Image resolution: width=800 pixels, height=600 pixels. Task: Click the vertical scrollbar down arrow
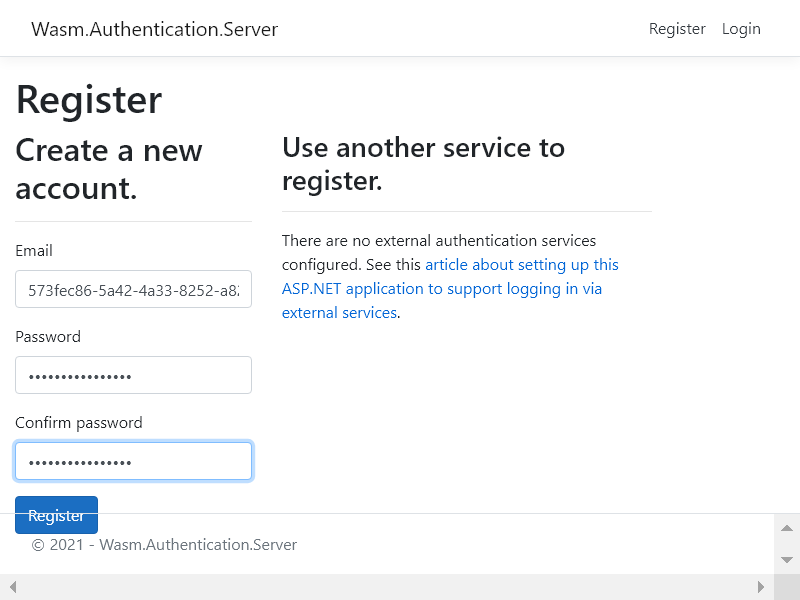[787, 560]
